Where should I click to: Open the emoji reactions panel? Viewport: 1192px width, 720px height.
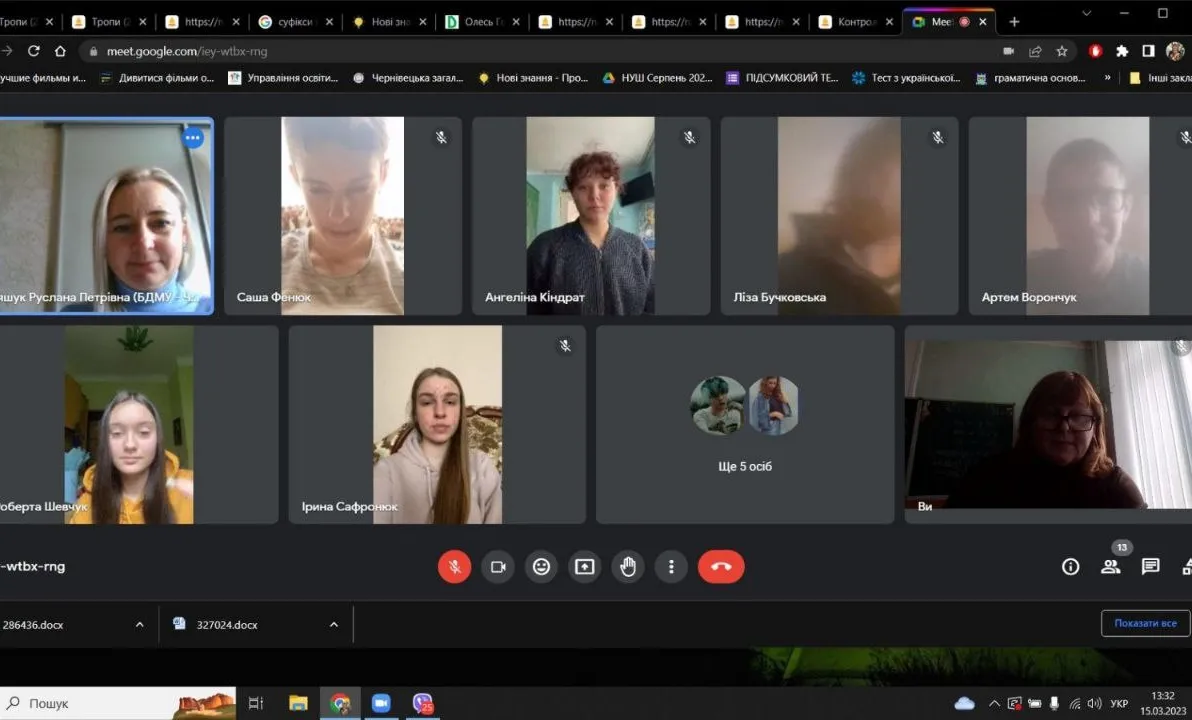pyautogui.click(x=541, y=567)
